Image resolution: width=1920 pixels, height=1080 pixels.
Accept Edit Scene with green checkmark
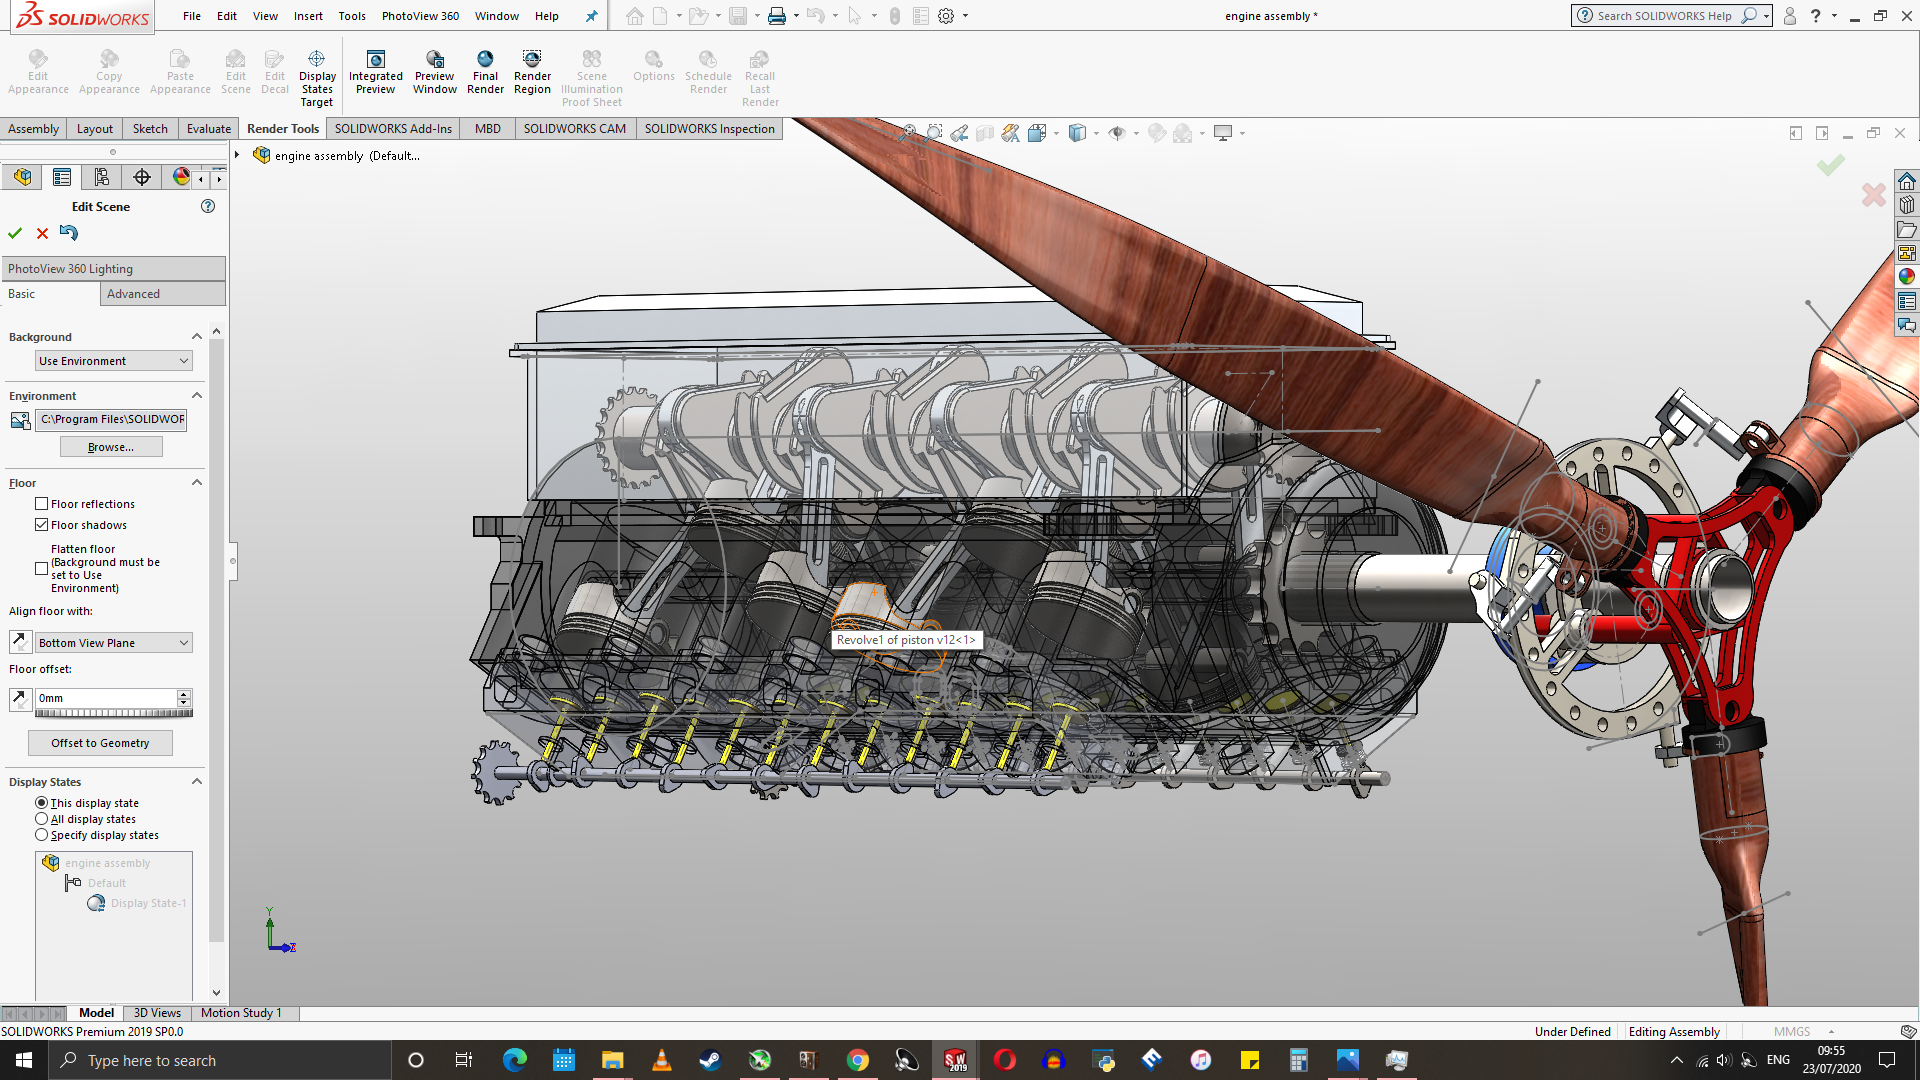[15, 233]
